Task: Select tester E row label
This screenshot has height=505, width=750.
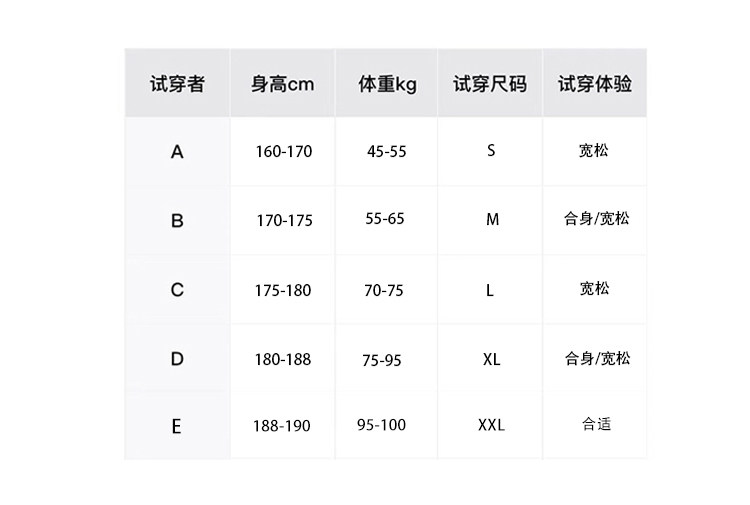Action: coord(177,426)
